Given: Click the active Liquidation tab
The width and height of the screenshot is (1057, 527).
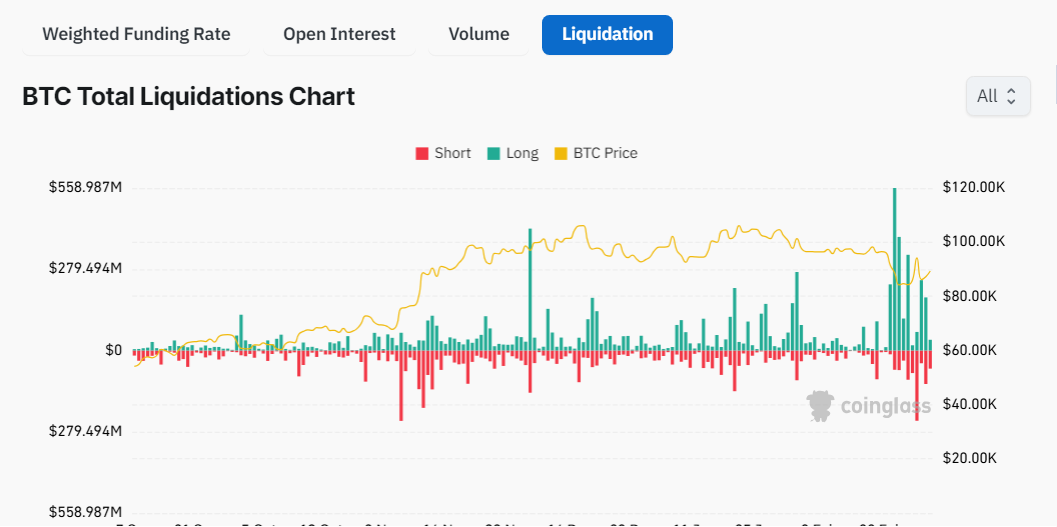Looking at the screenshot, I should [x=607, y=34].
